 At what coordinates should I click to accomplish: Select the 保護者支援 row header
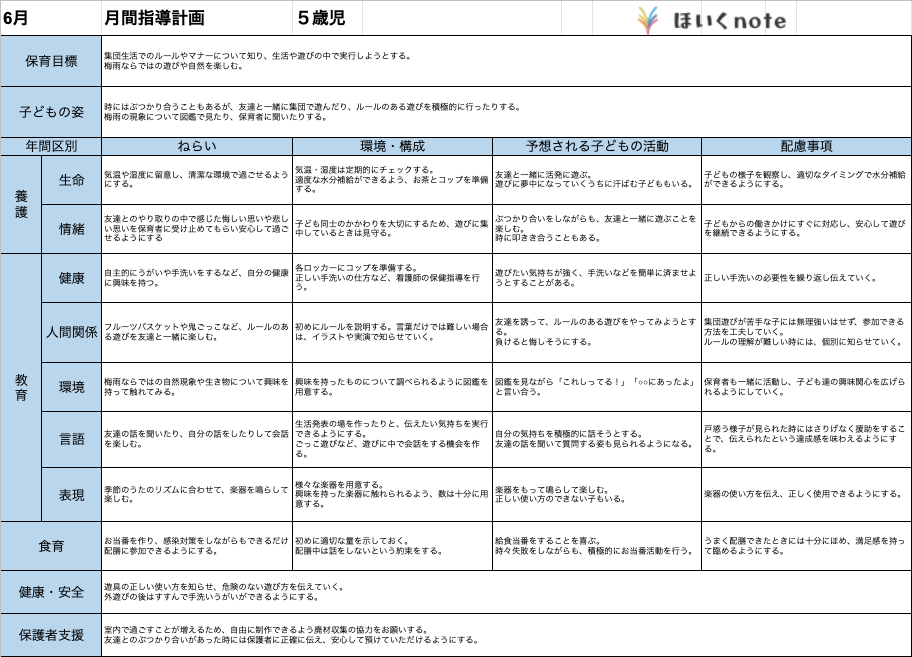tap(50, 633)
